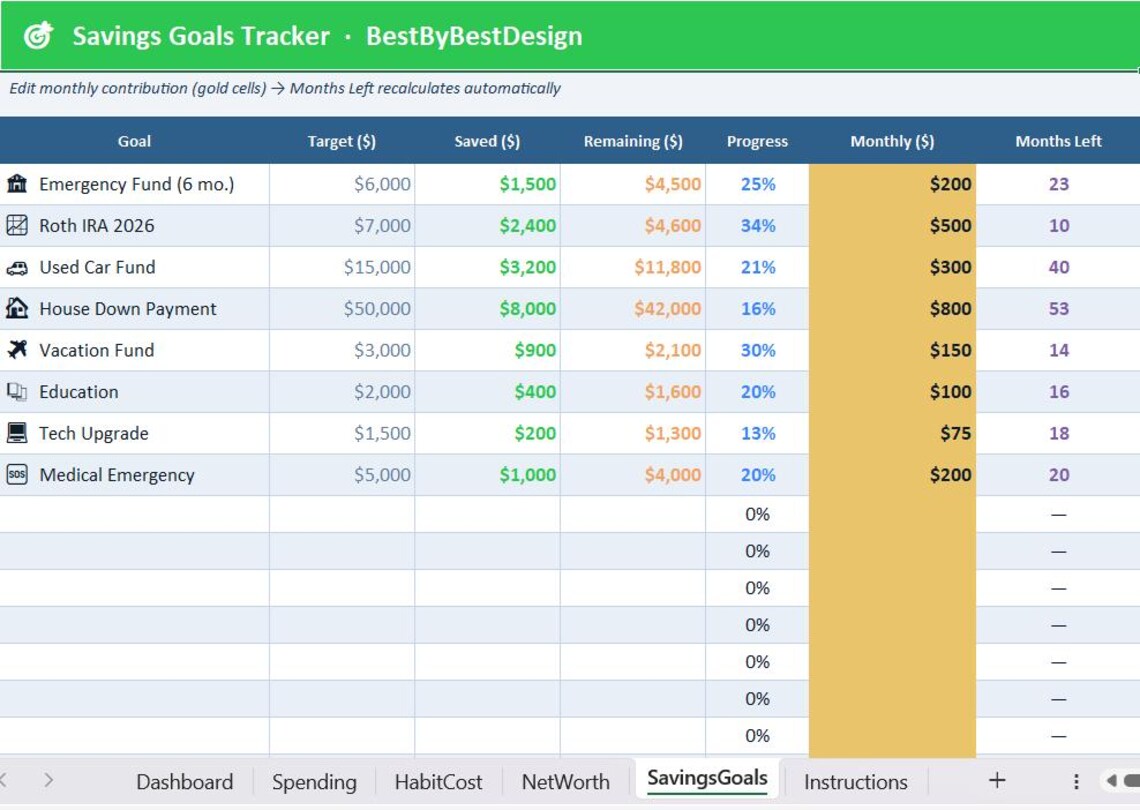
Task: Go to next sheet tabs arrow
Action: [48, 780]
